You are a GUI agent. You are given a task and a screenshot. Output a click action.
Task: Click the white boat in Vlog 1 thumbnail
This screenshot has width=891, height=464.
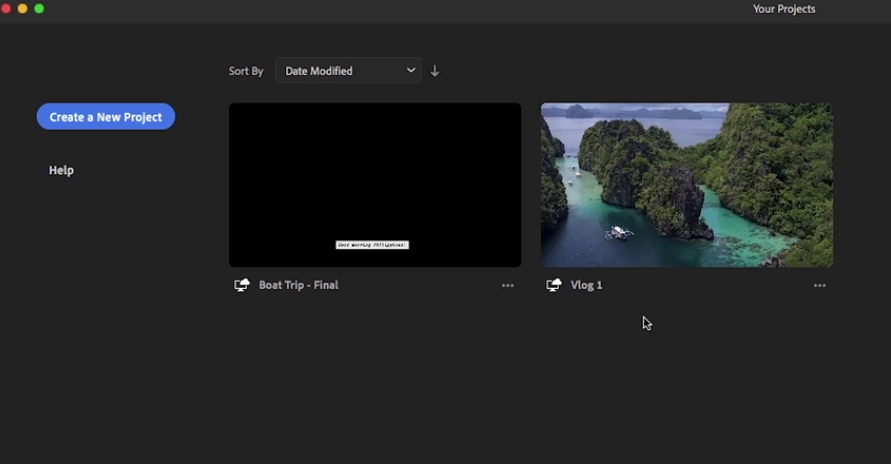[x=619, y=232]
